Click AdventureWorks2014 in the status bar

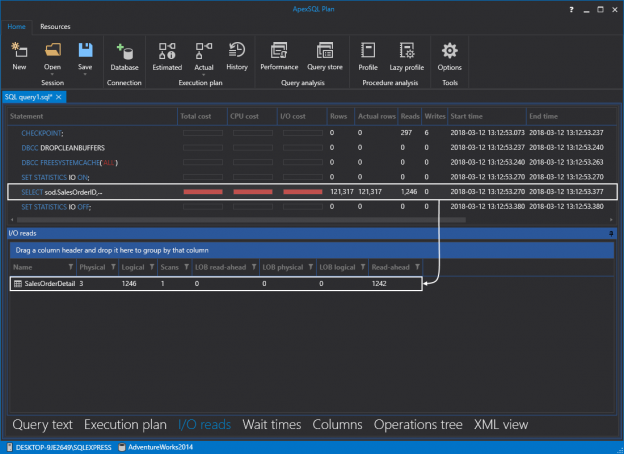[160, 447]
